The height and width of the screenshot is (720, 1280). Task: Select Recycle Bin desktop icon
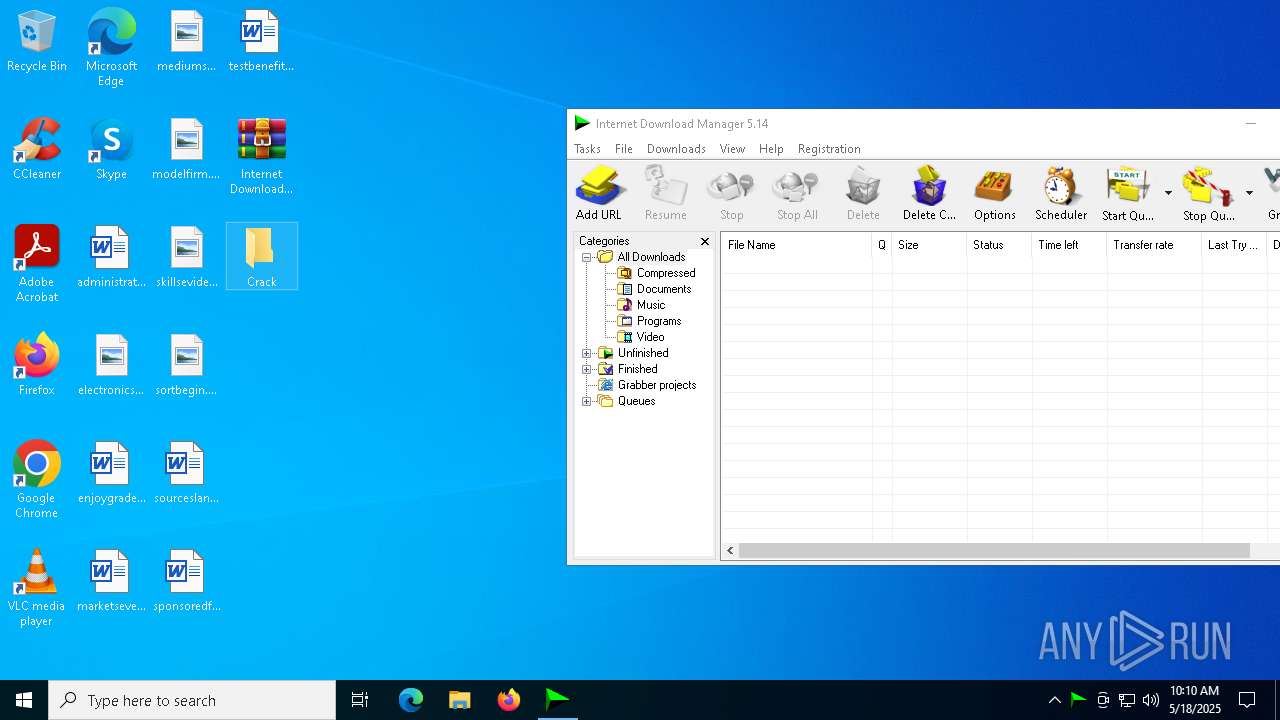(37, 41)
